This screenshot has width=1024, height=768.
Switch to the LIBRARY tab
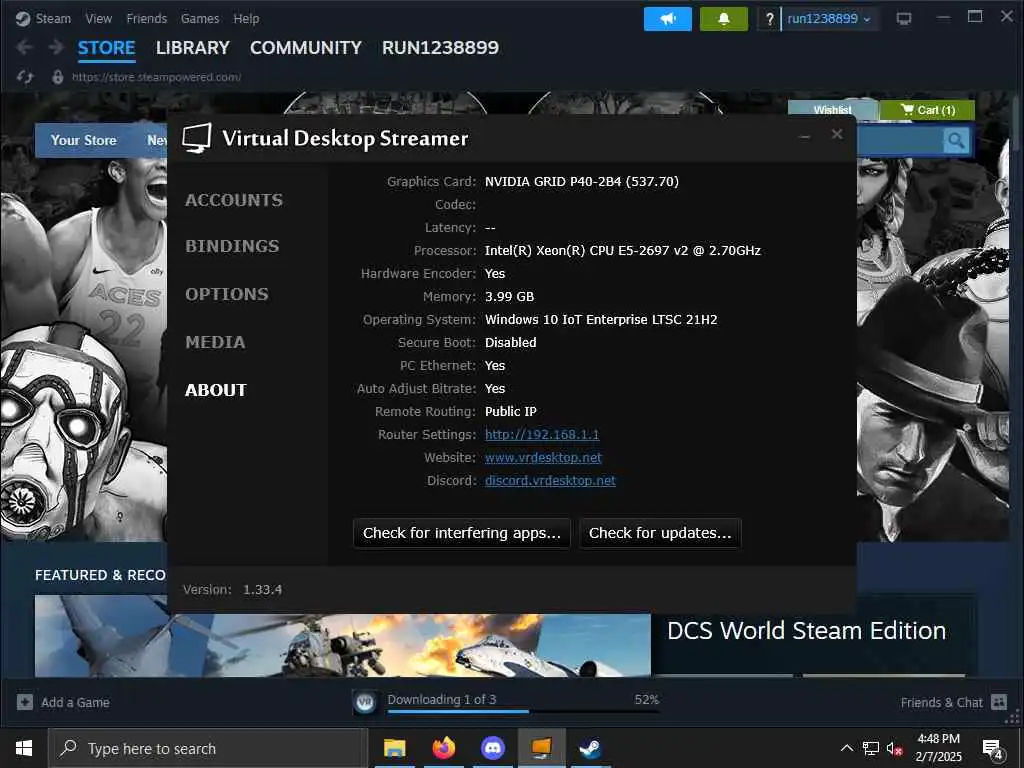(x=193, y=48)
